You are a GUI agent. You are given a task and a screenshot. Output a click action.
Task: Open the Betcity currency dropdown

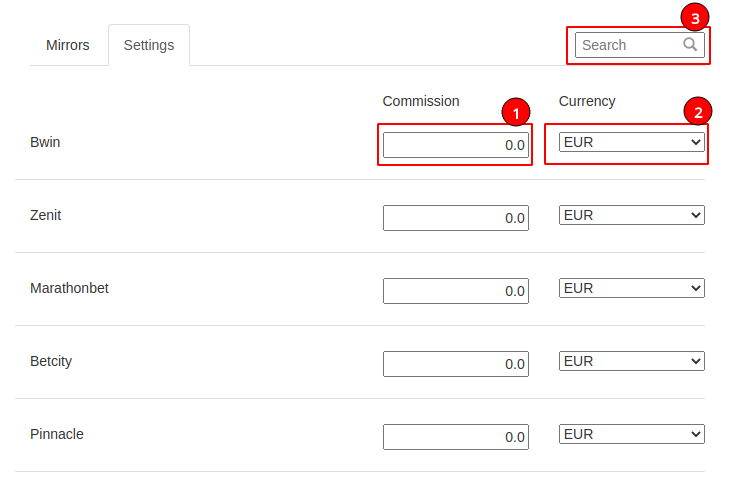(632, 361)
